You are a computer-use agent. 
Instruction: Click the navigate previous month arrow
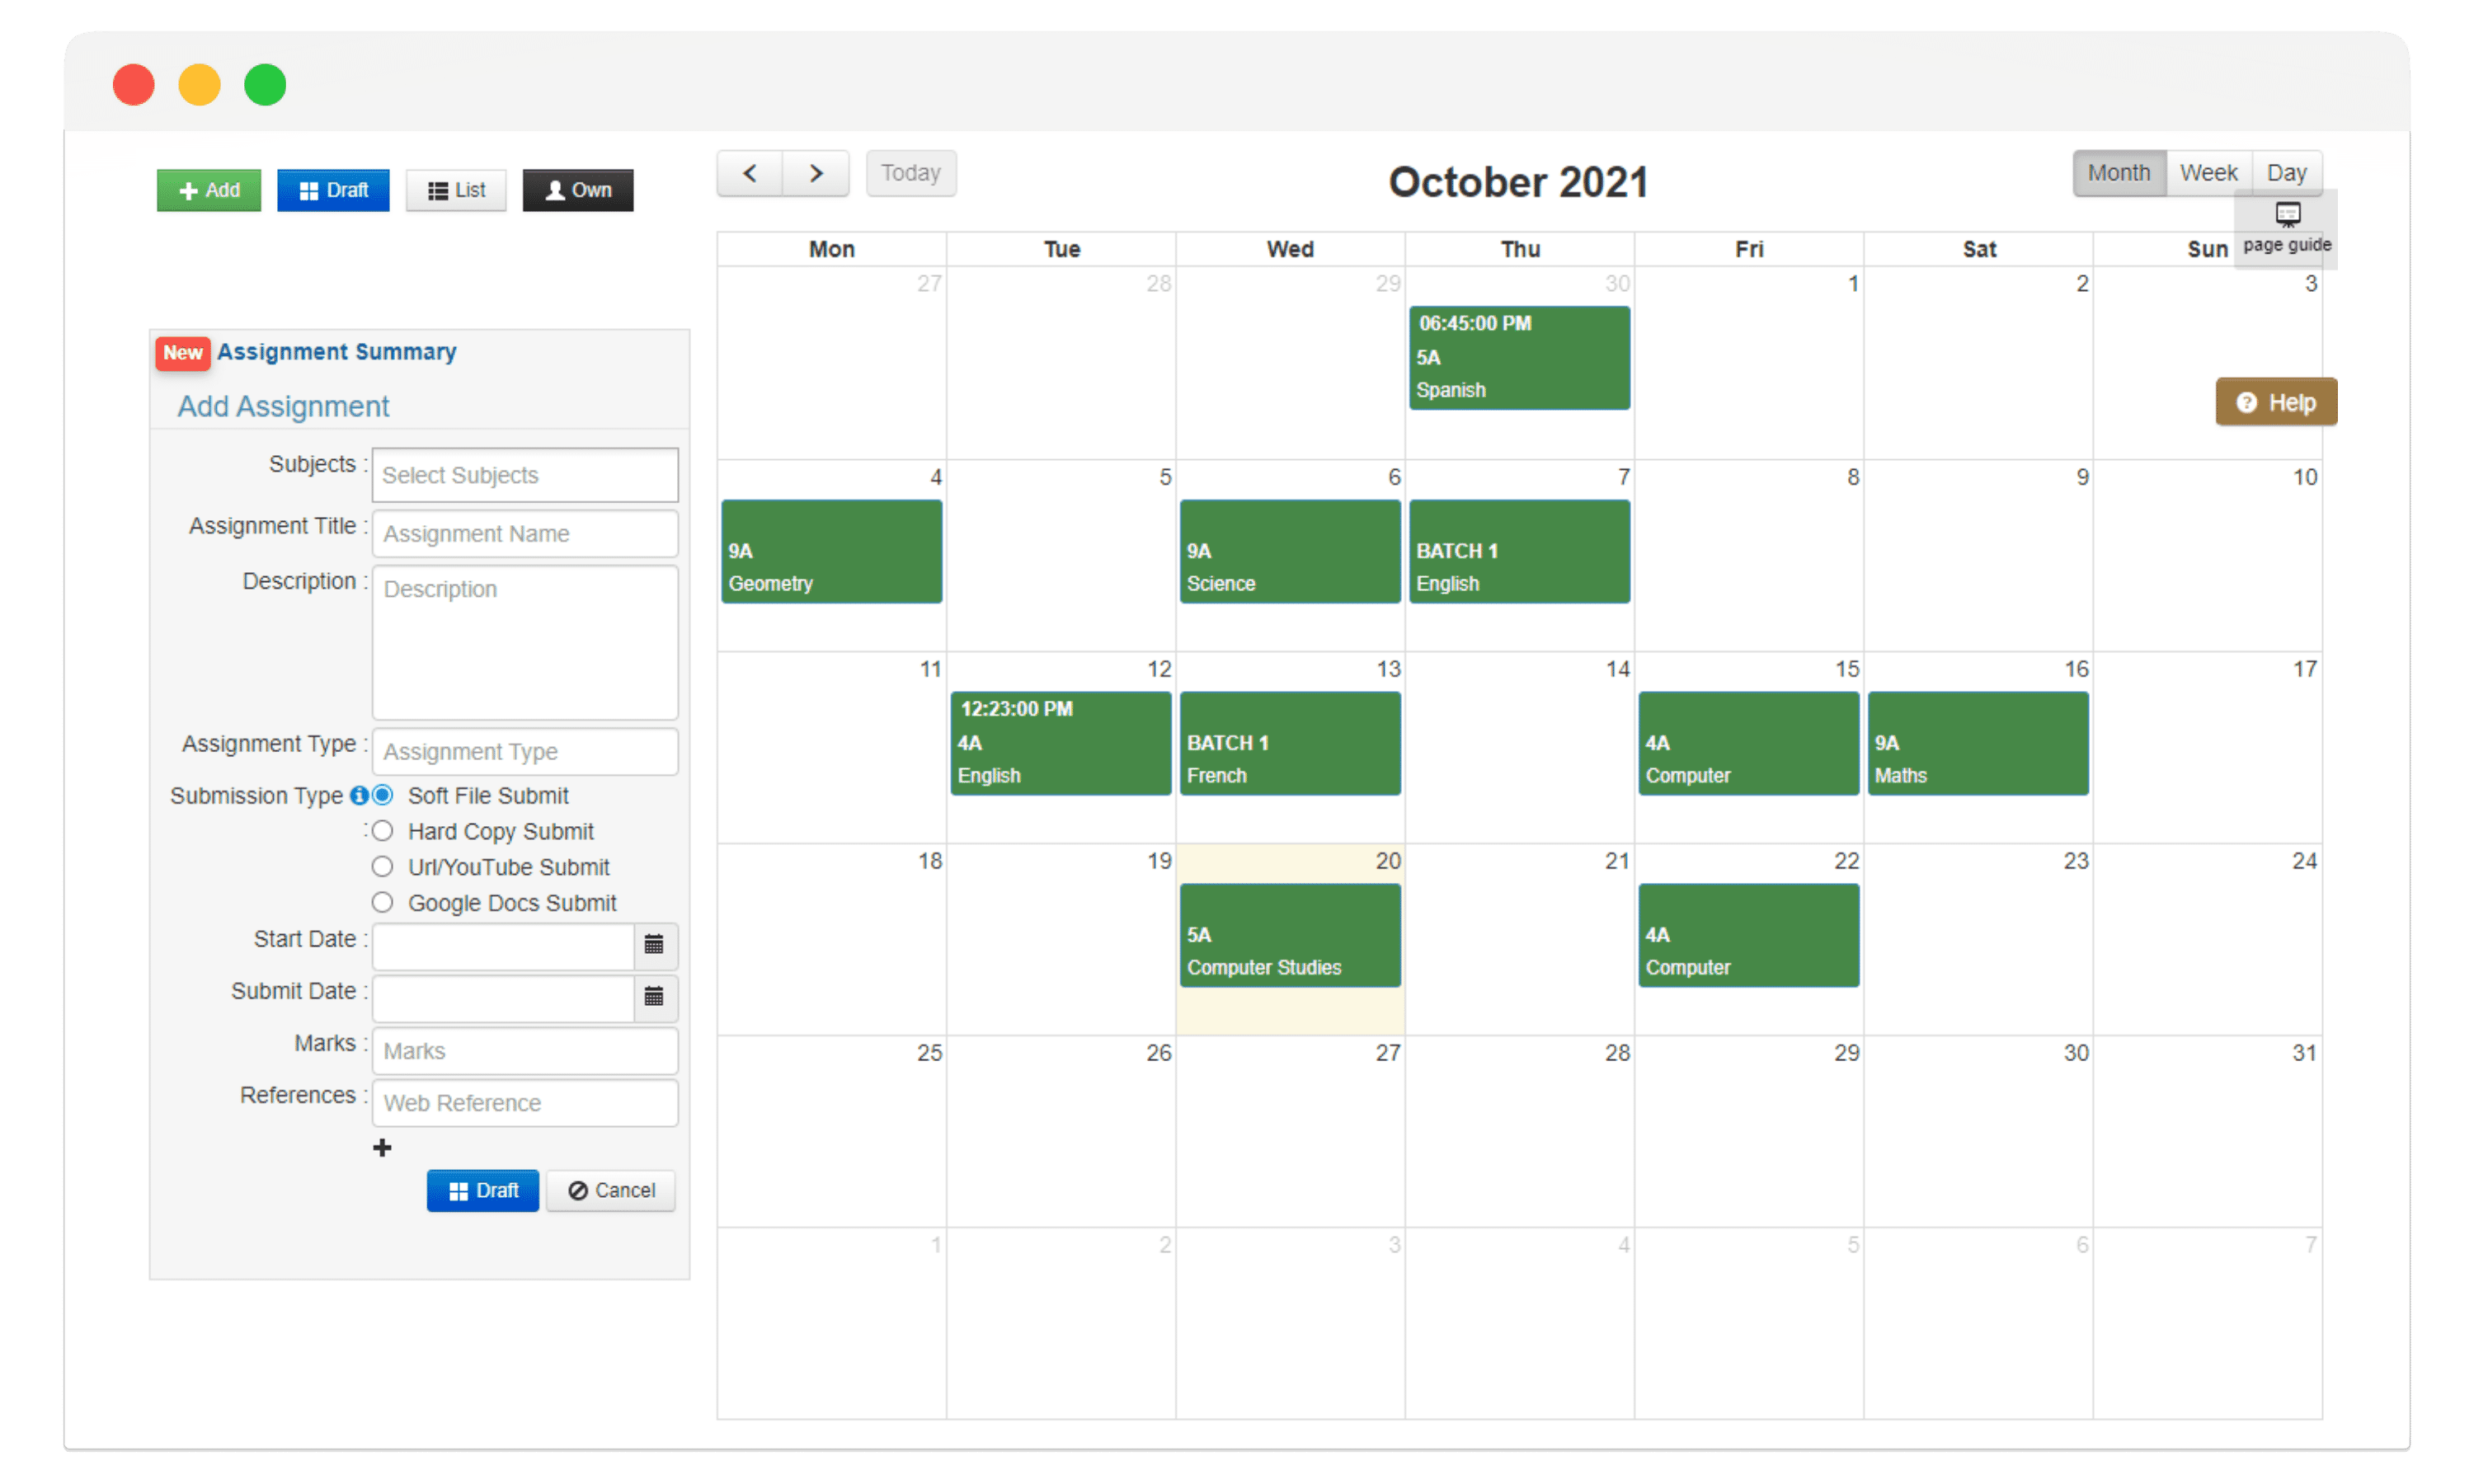coord(751,171)
